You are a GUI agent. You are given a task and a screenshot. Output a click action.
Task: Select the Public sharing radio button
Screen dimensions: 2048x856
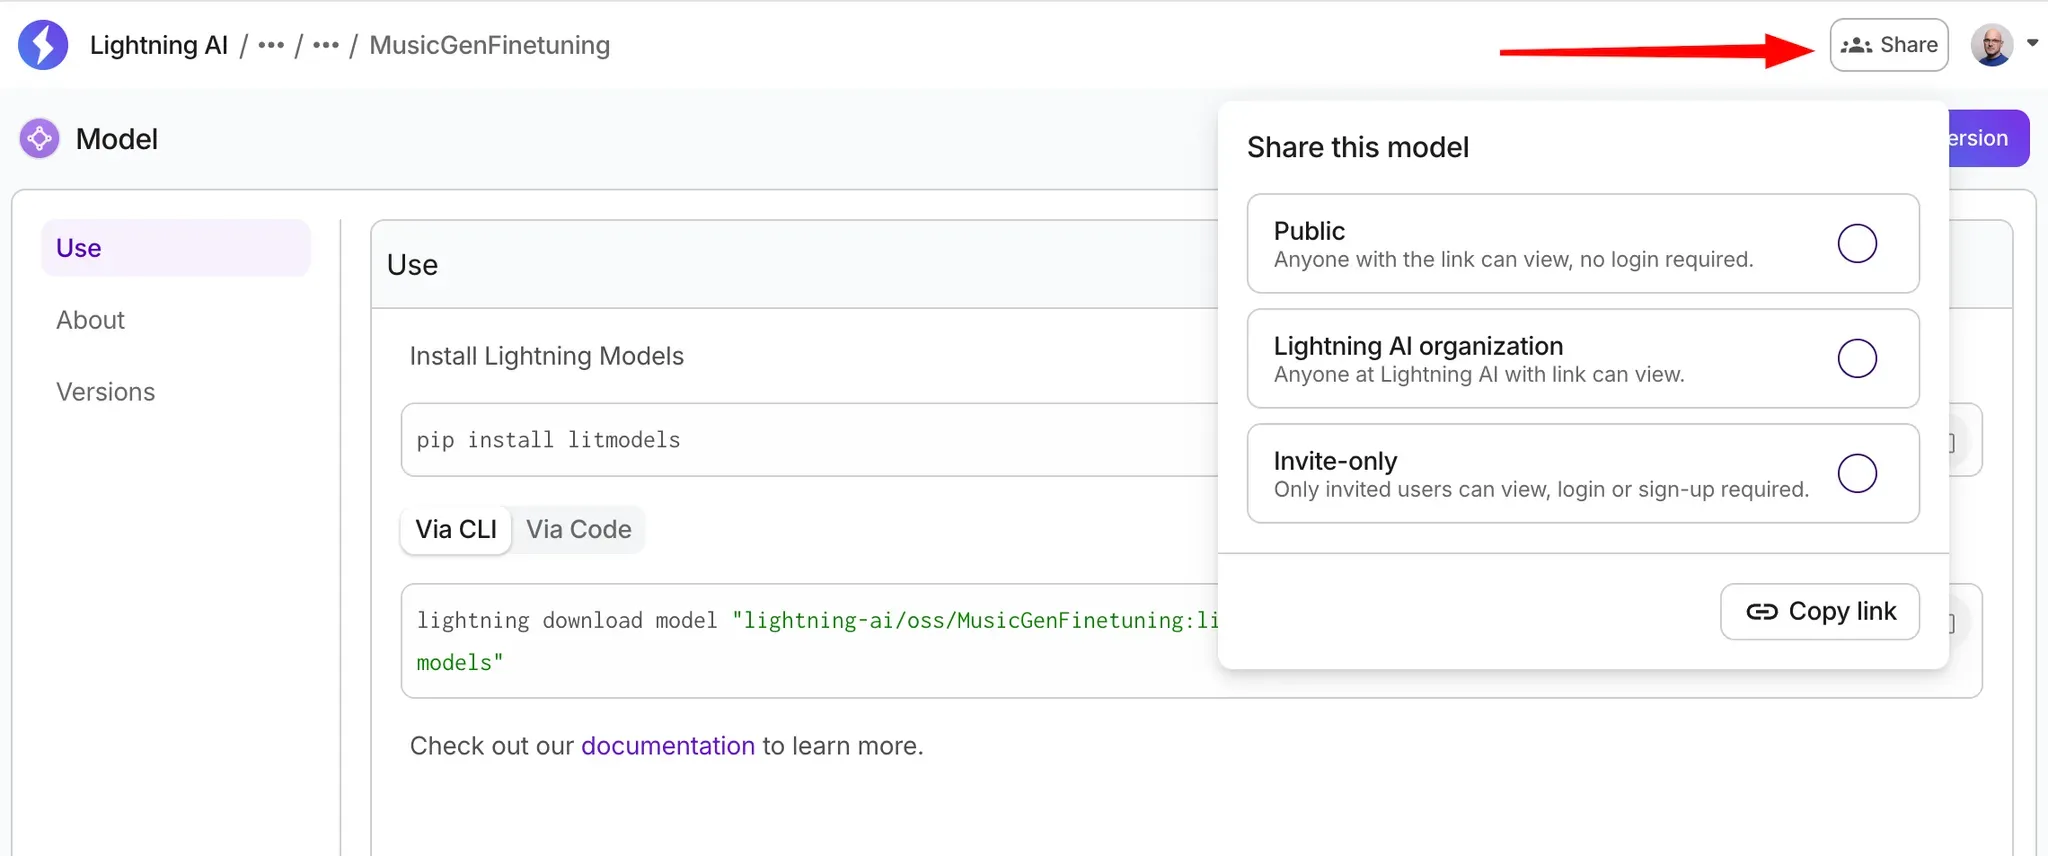tap(1857, 243)
